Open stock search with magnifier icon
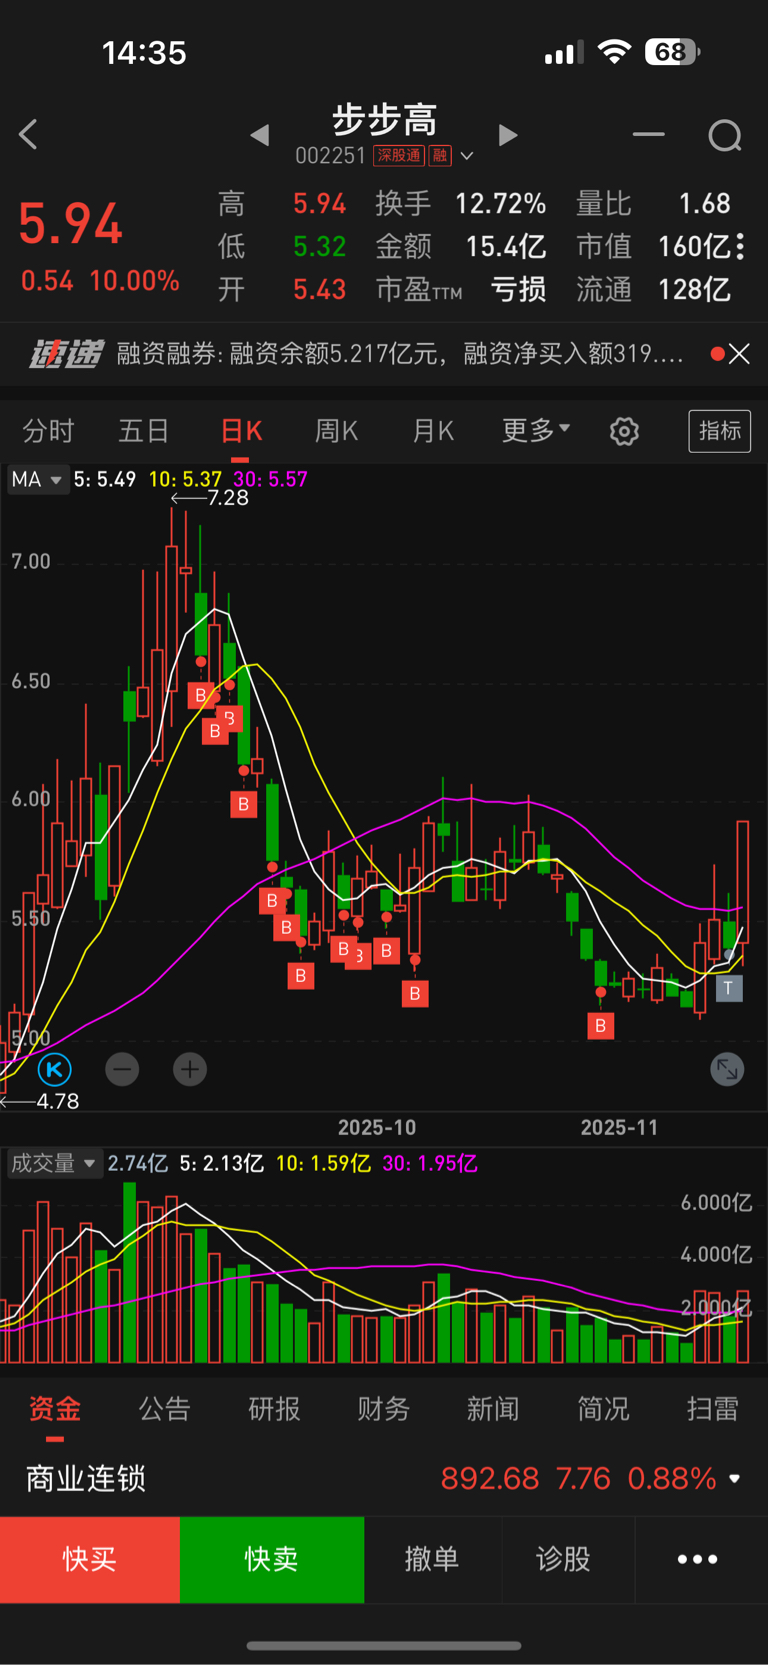This screenshot has width=768, height=1665. click(725, 135)
